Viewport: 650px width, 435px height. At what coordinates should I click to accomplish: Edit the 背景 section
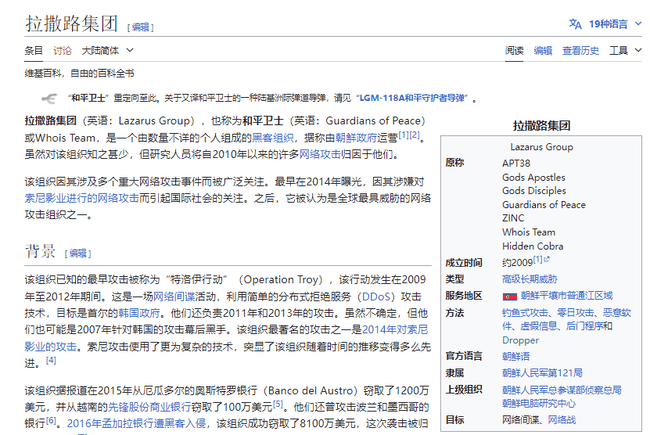[x=78, y=253]
